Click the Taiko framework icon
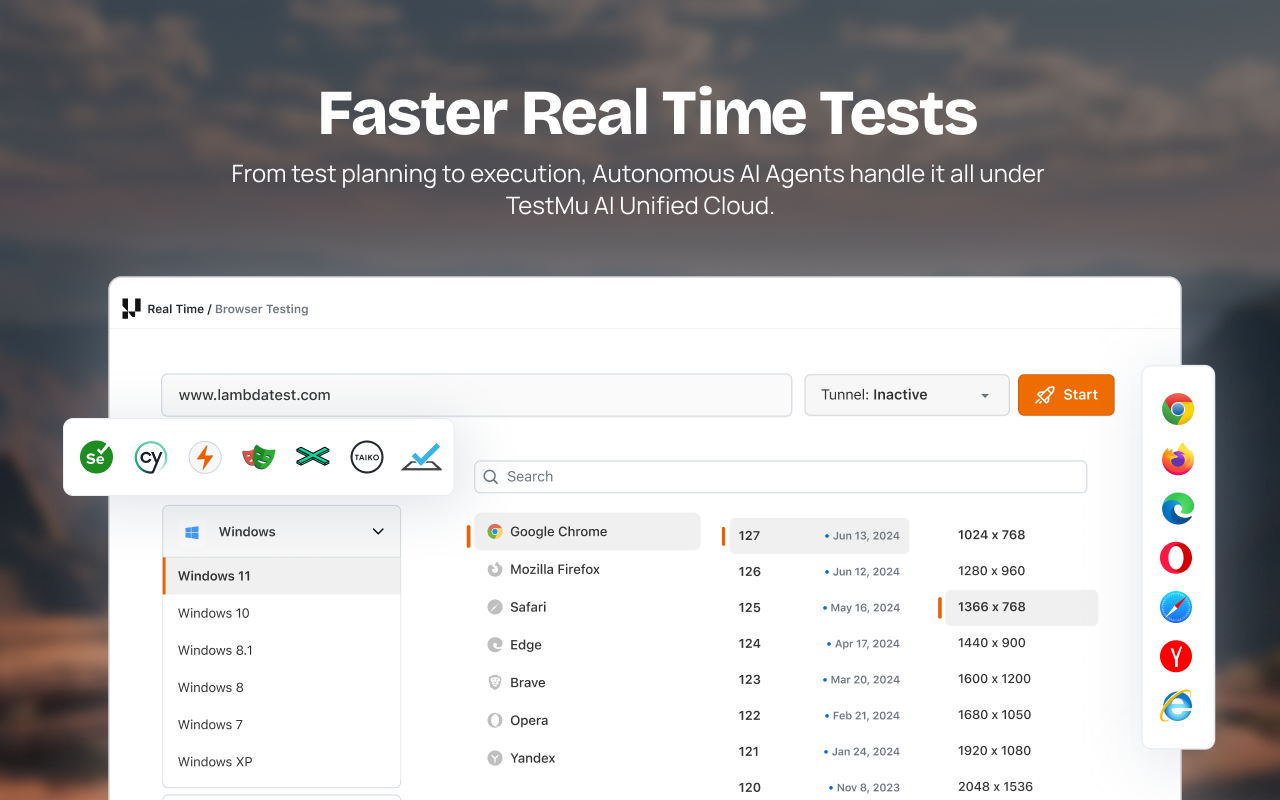The image size is (1280, 800). 367,458
